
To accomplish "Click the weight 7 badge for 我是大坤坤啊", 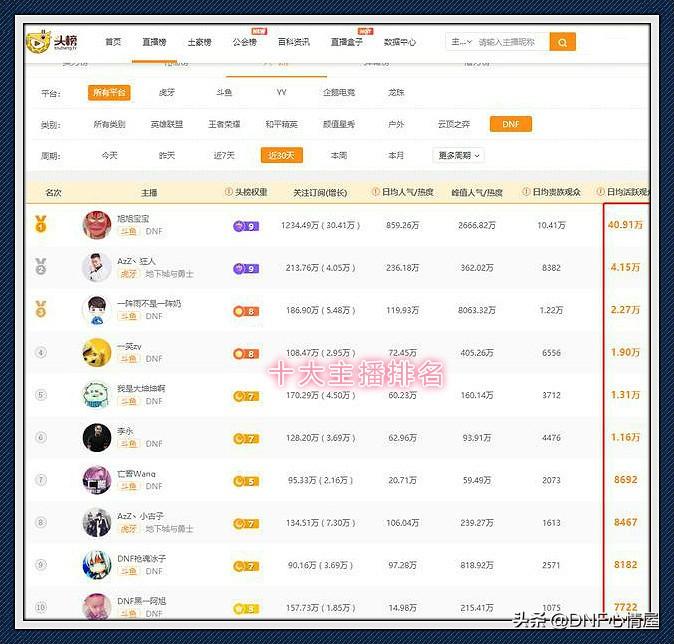I will [246, 396].
